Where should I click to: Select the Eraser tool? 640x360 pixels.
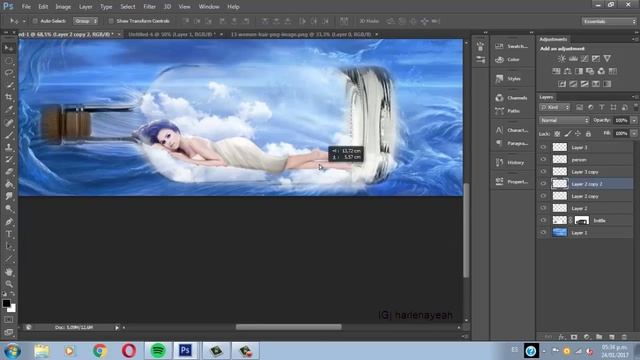[9, 171]
